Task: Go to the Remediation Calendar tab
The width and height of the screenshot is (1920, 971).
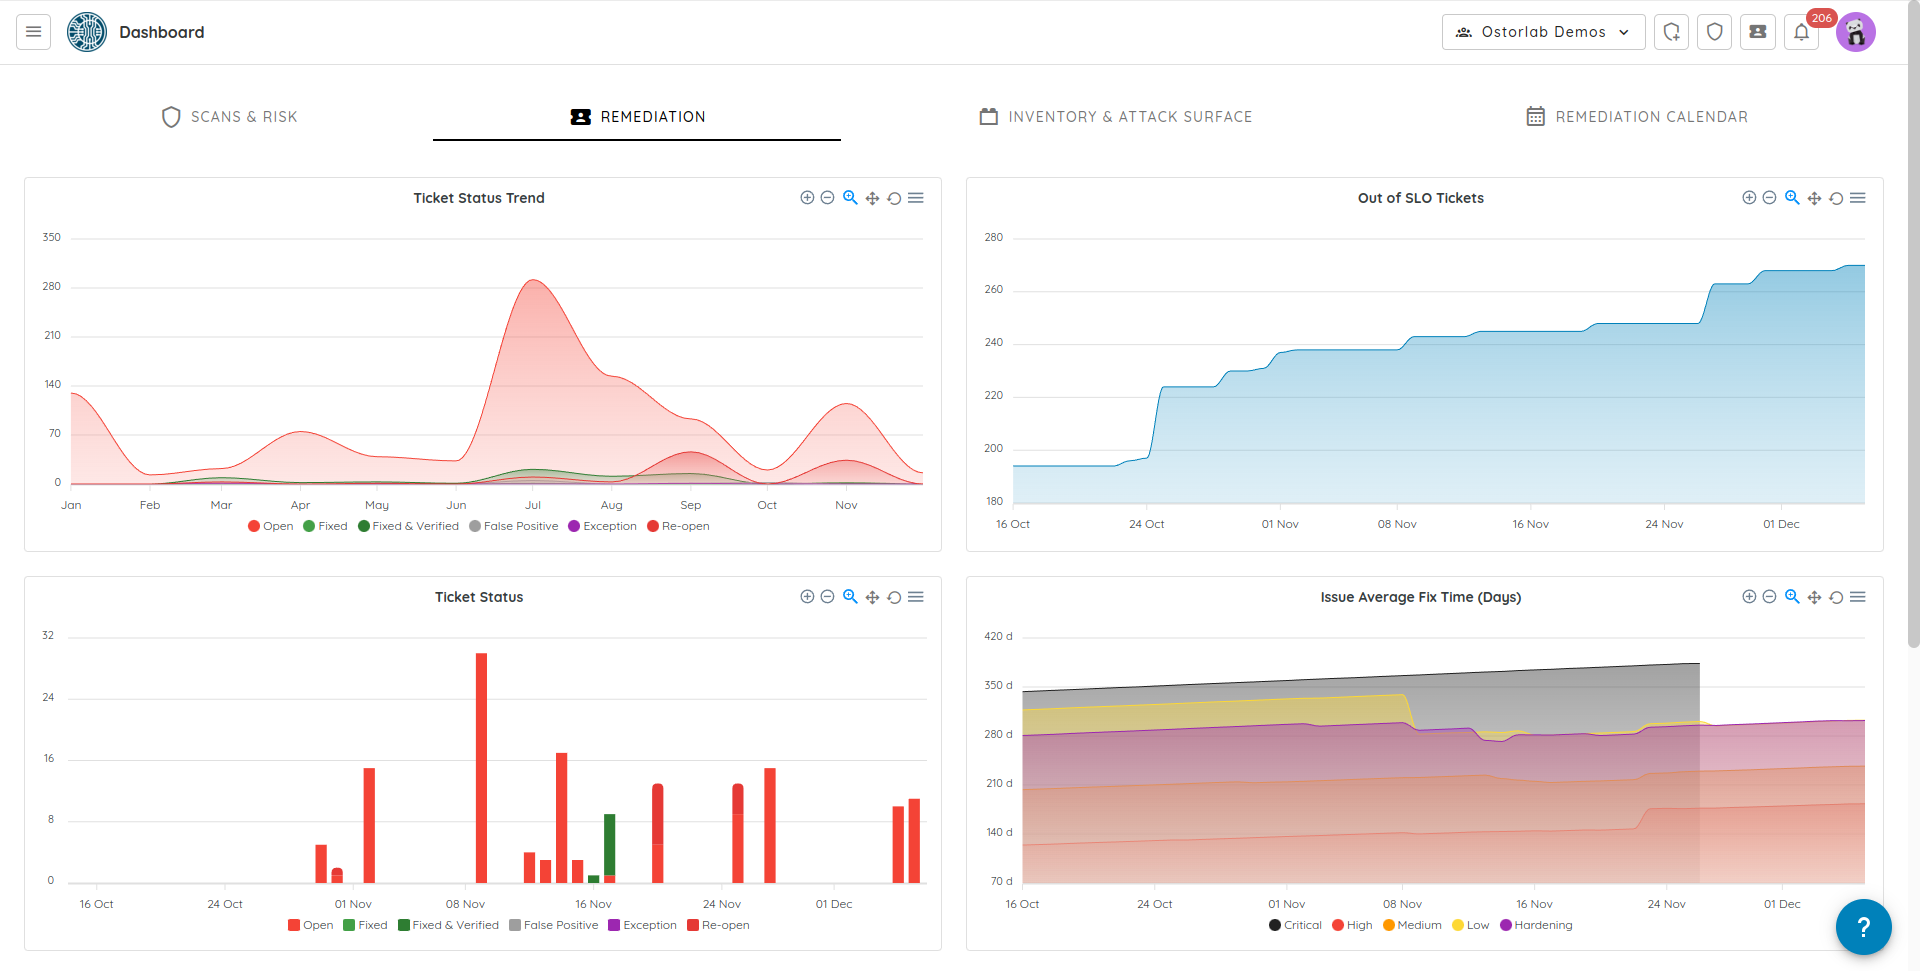Action: [x=1637, y=117]
